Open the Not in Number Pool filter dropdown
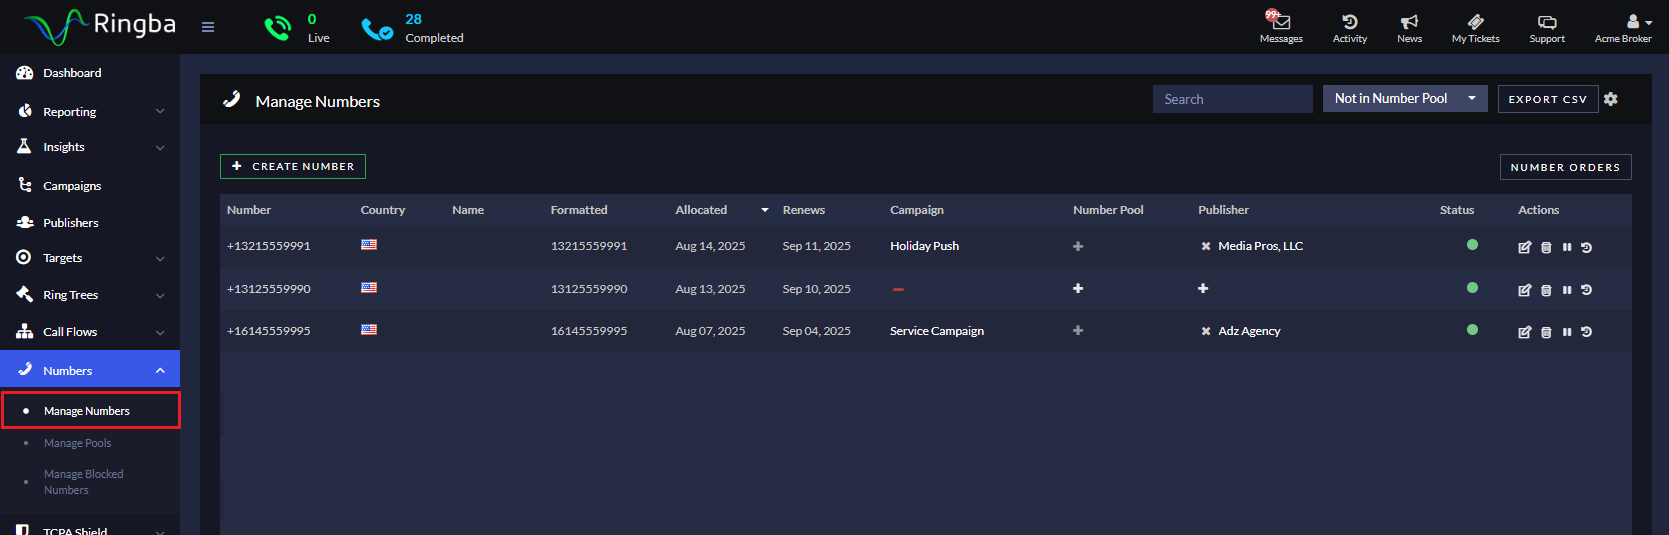Image resolution: width=1669 pixels, height=535 pixels. (x=1405, y=98)
